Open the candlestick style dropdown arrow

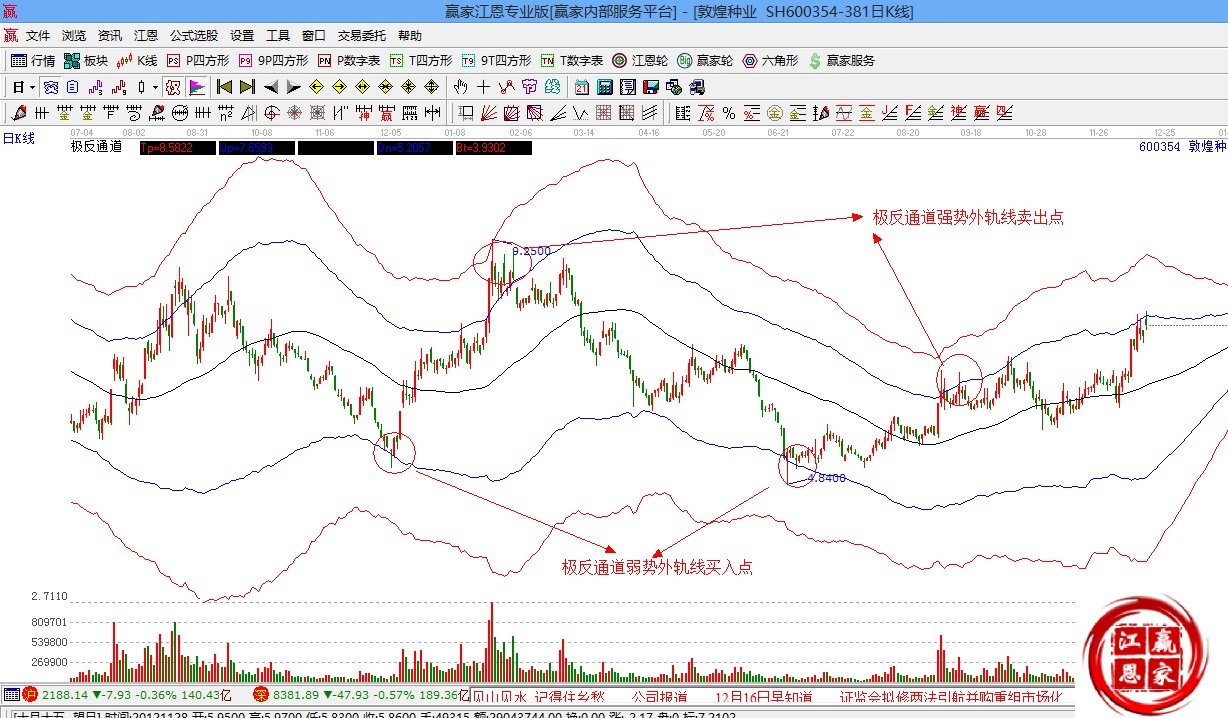click(x=155, y=87)
